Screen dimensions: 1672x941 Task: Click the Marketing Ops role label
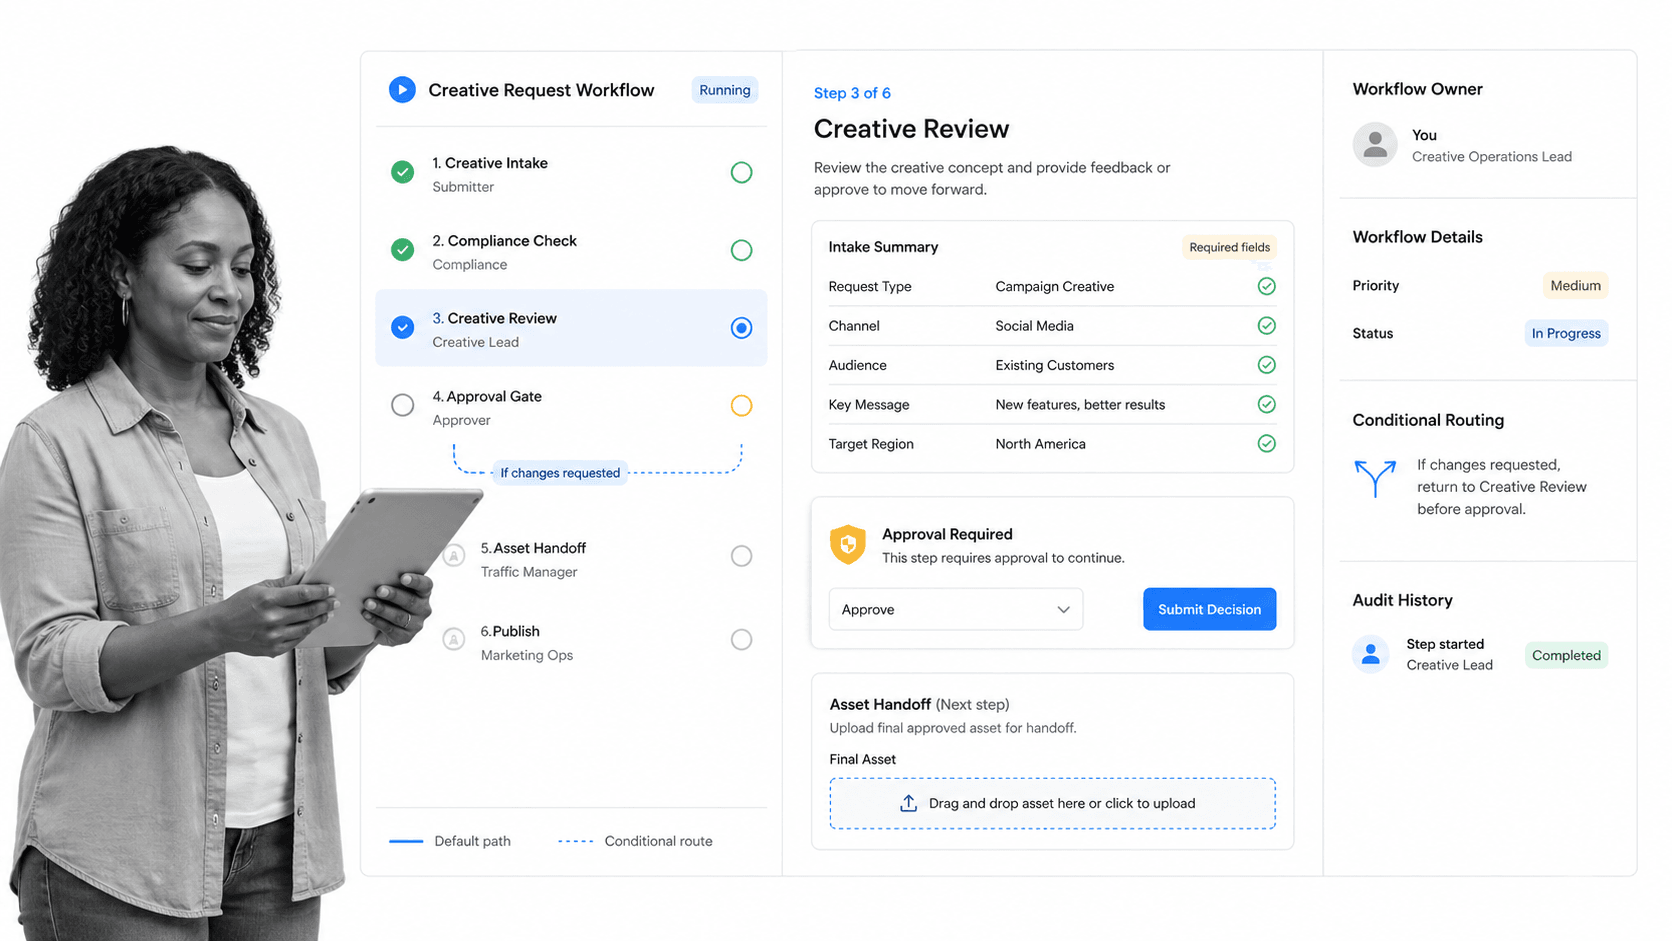[526, 656]
